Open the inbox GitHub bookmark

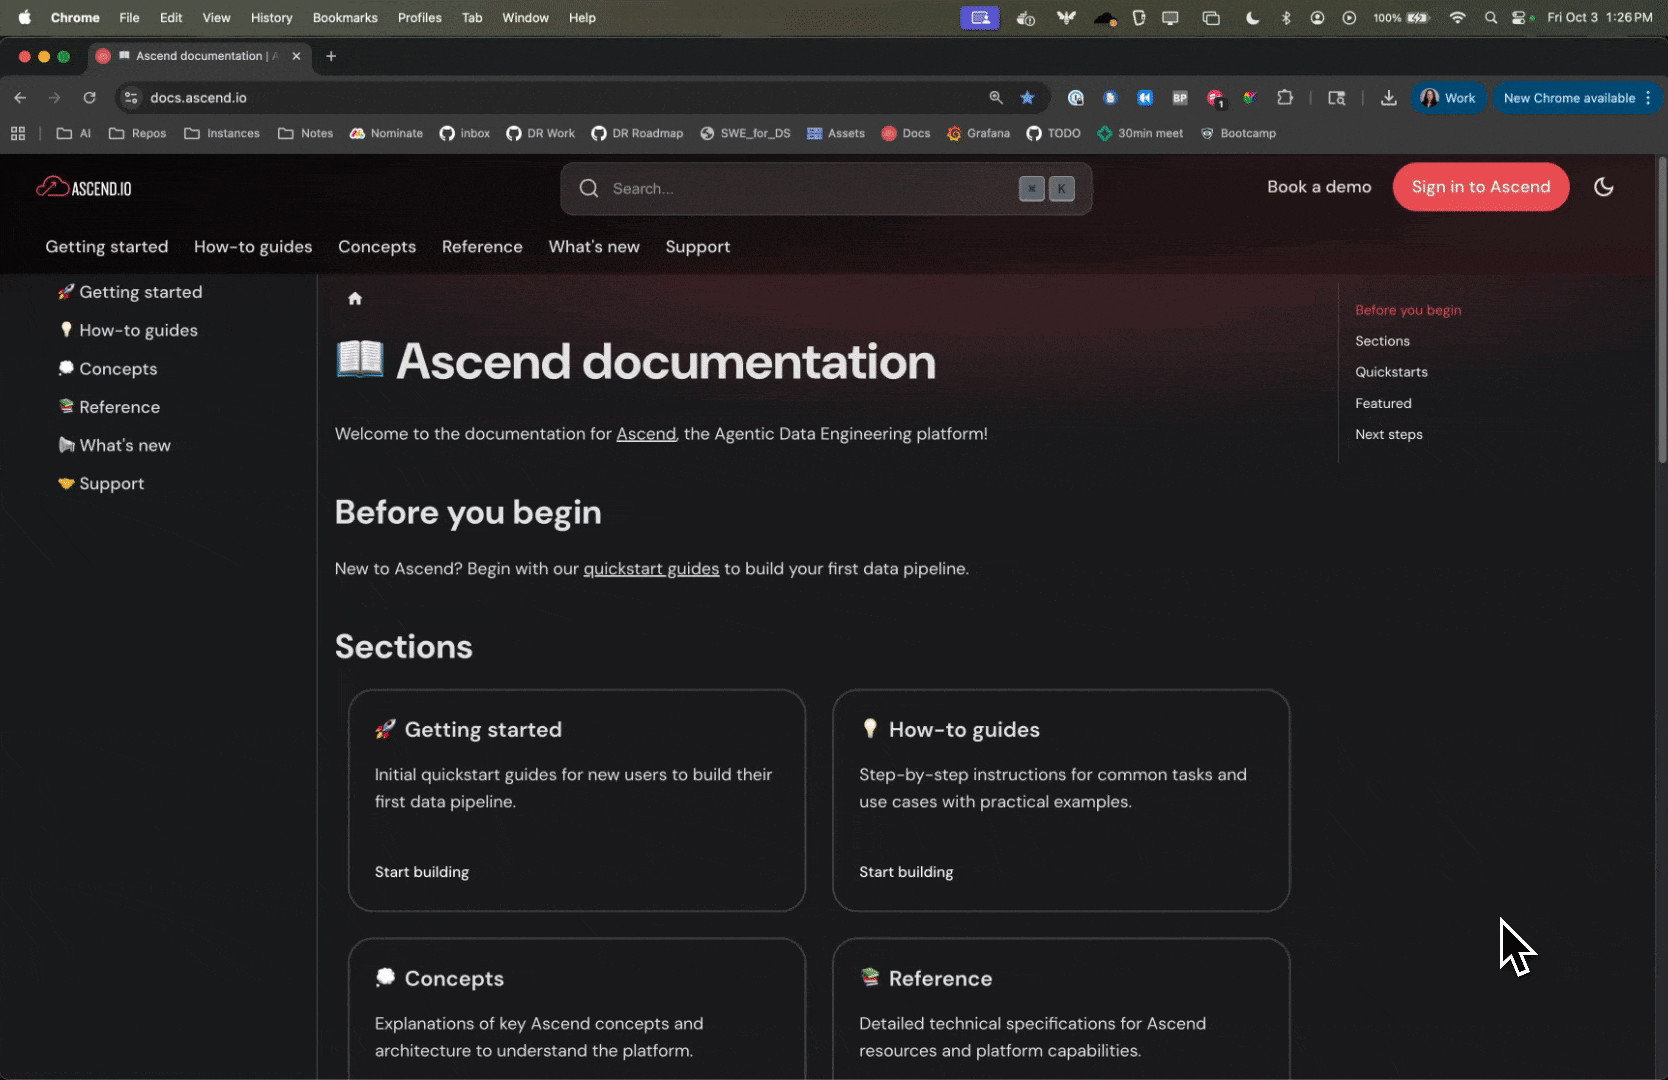(x=465, y=133)
